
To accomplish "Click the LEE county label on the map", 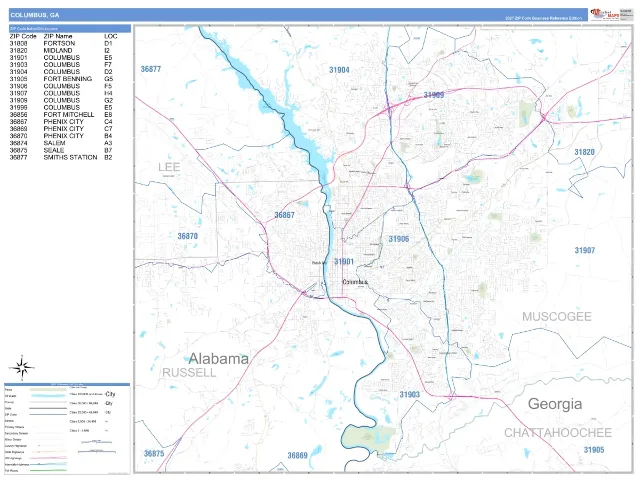I will pyautogui.click(x=169, y=167).
